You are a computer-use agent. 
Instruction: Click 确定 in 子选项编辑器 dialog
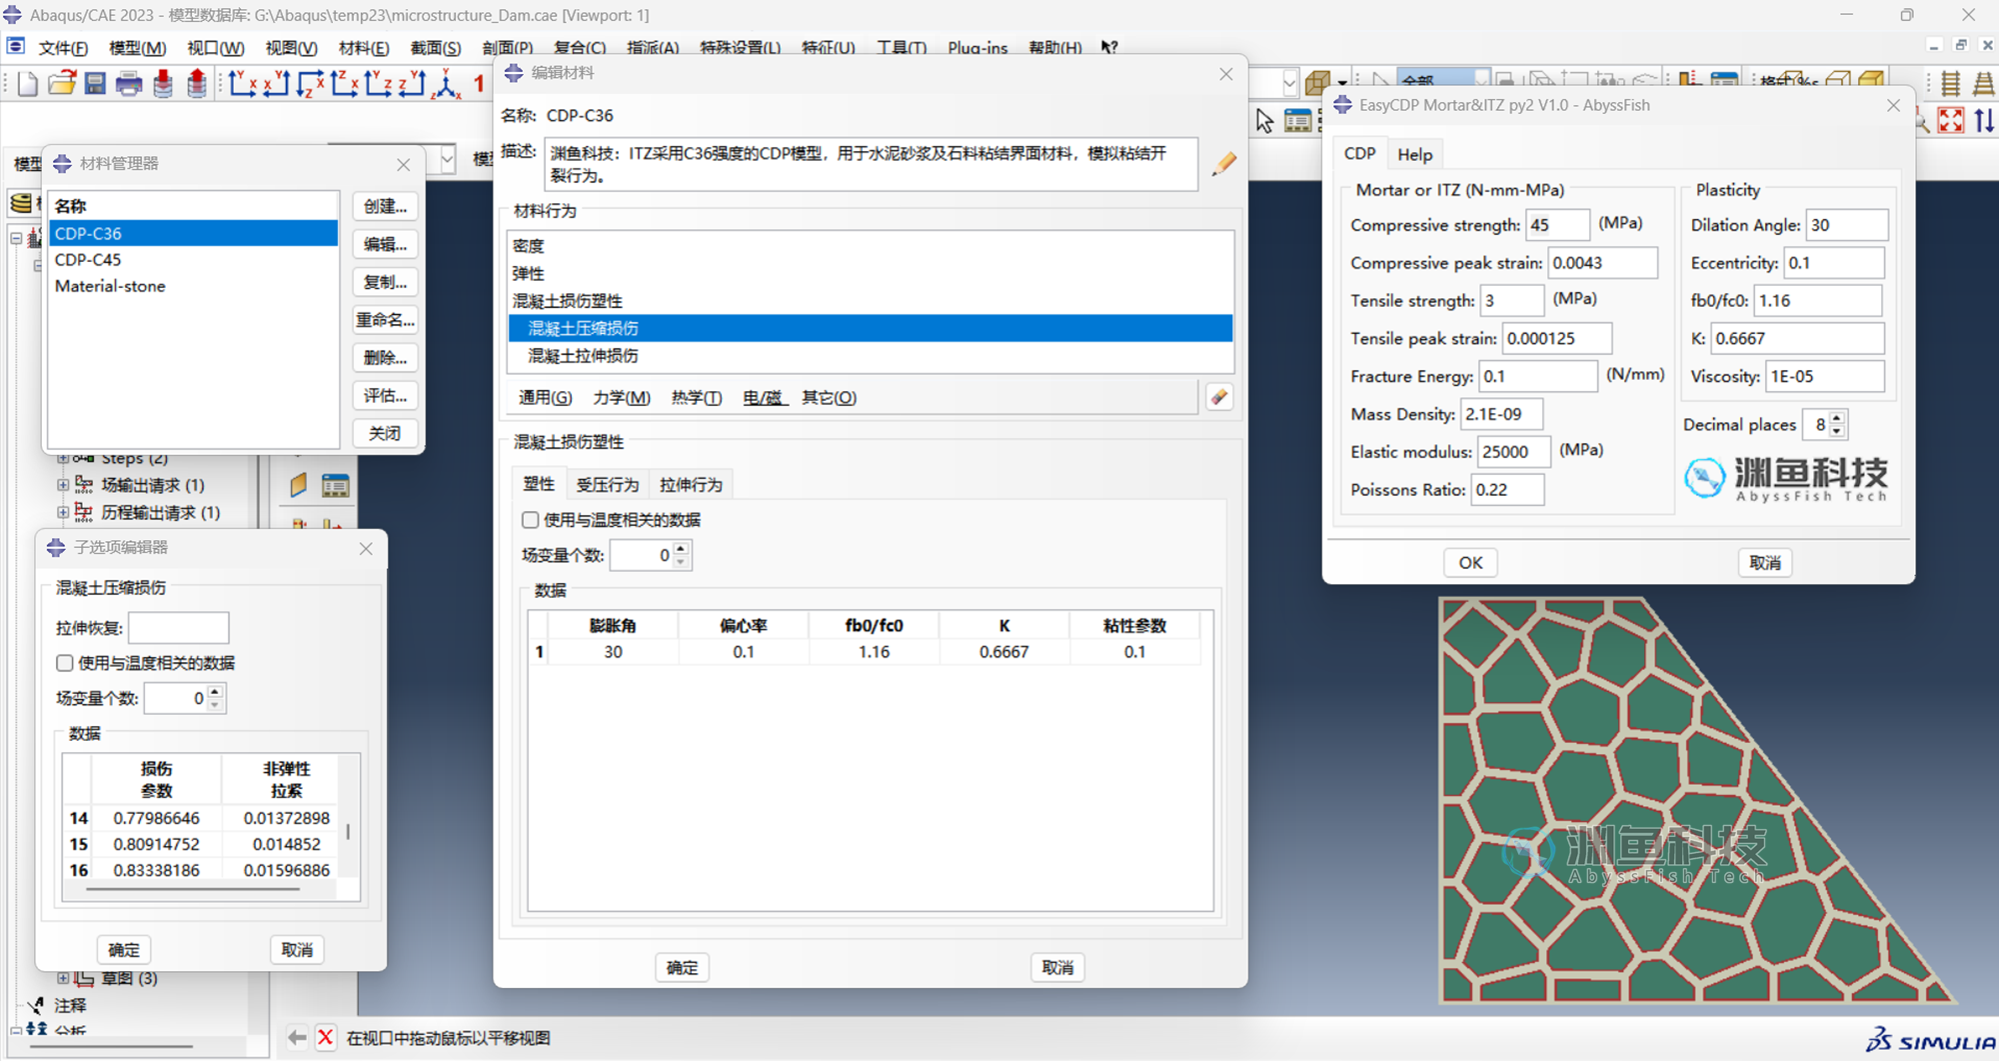pyautogui.click(x=124, y=950)
